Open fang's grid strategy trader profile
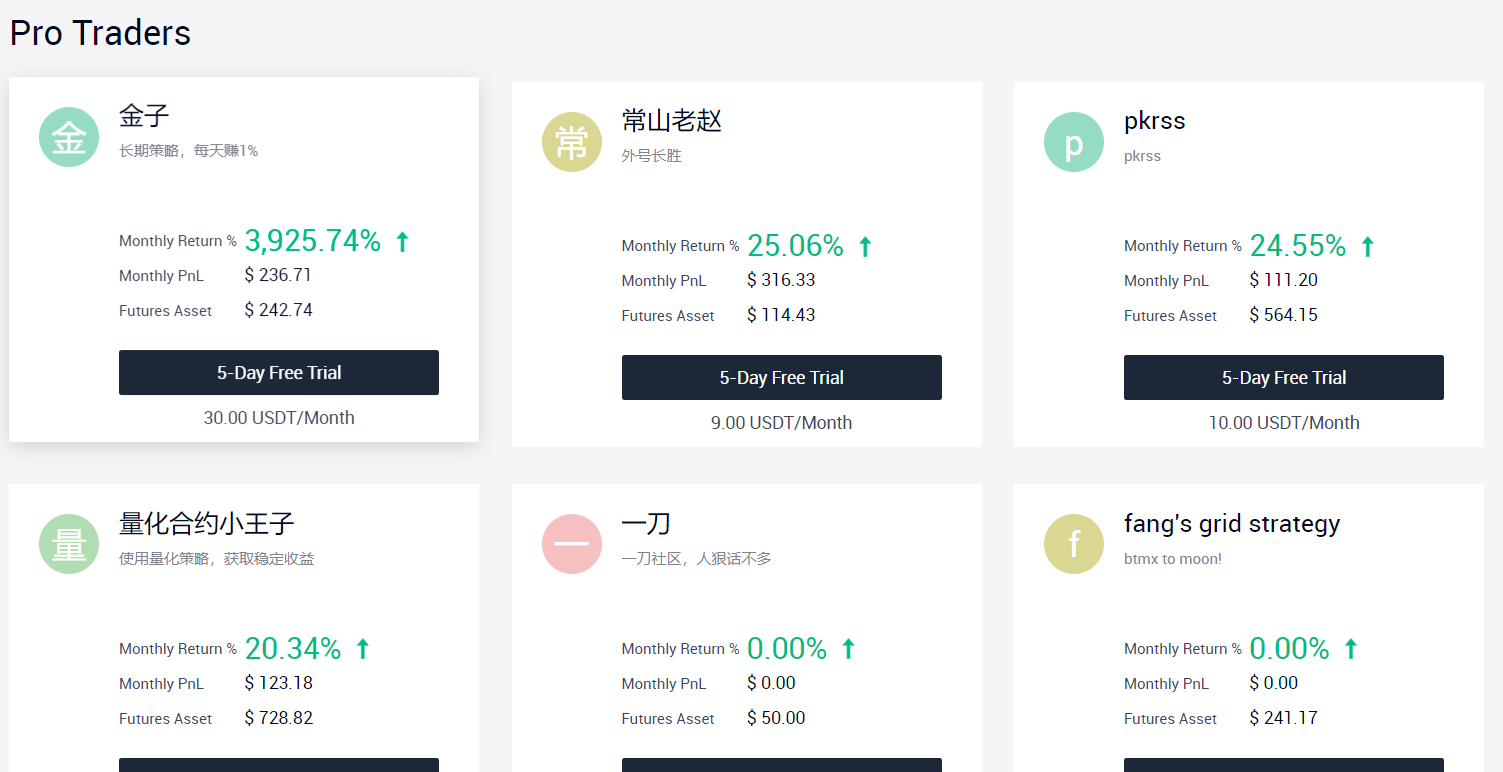Screen dimensions: 1503x772 (x=1232, y=523)
